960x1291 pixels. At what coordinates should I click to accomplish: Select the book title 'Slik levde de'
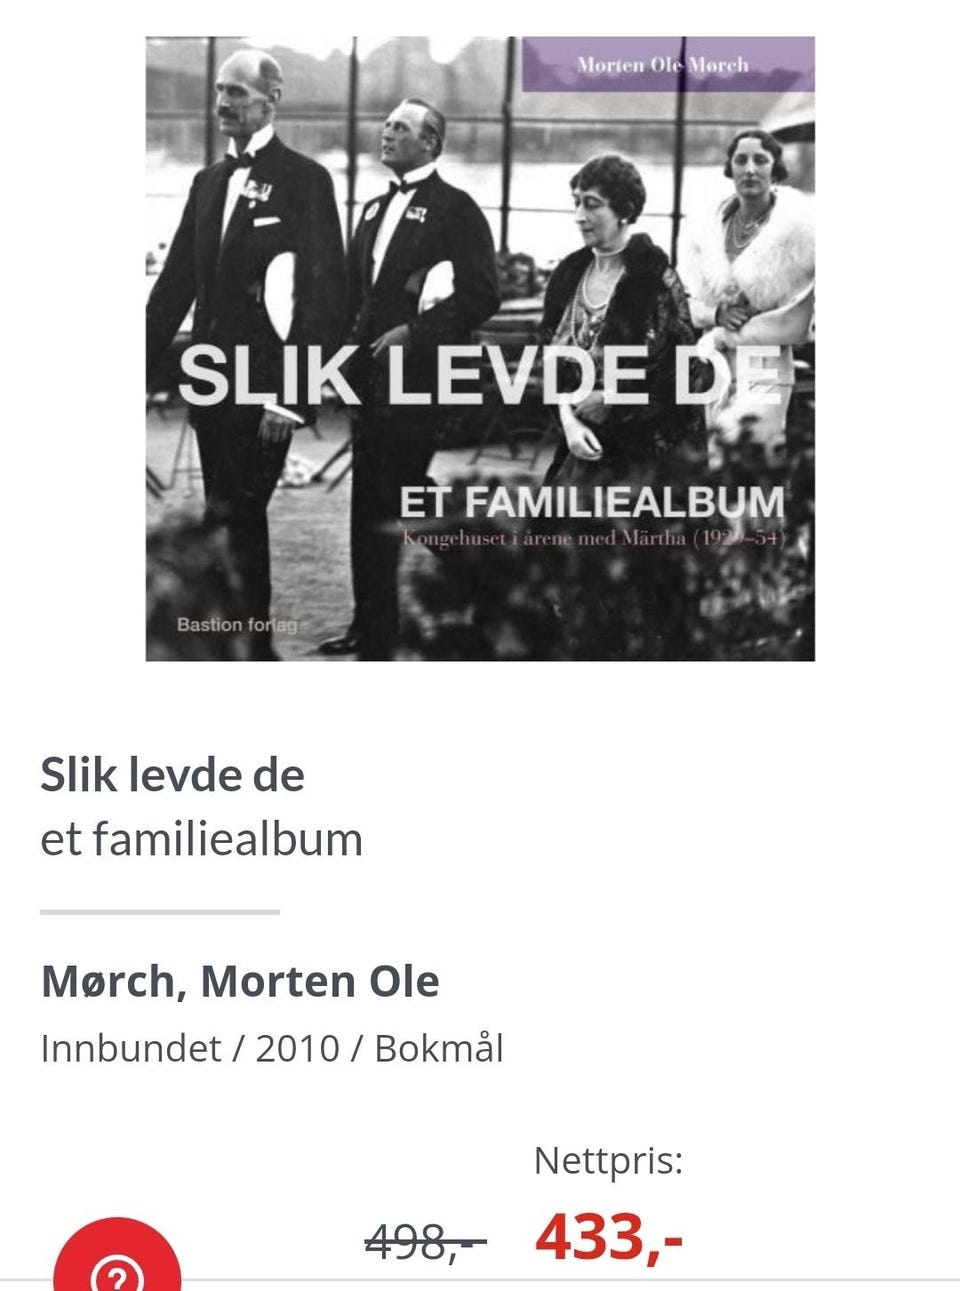pos(172,775)
